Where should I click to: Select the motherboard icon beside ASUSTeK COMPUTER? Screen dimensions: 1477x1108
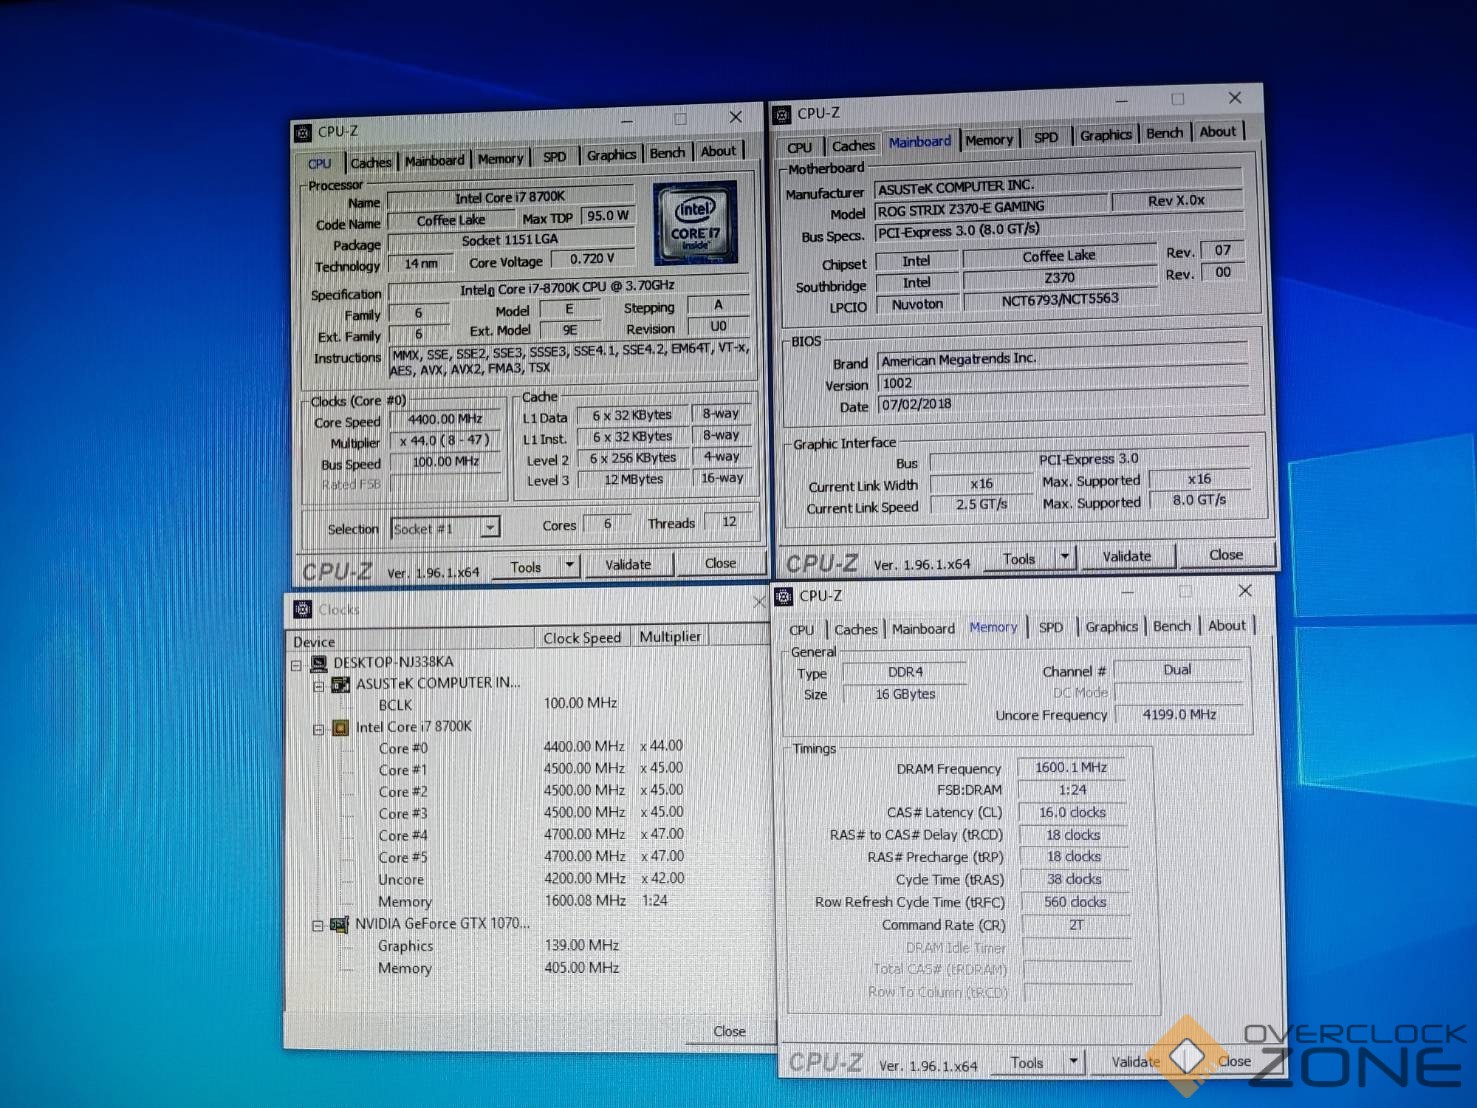pos(341,684)
